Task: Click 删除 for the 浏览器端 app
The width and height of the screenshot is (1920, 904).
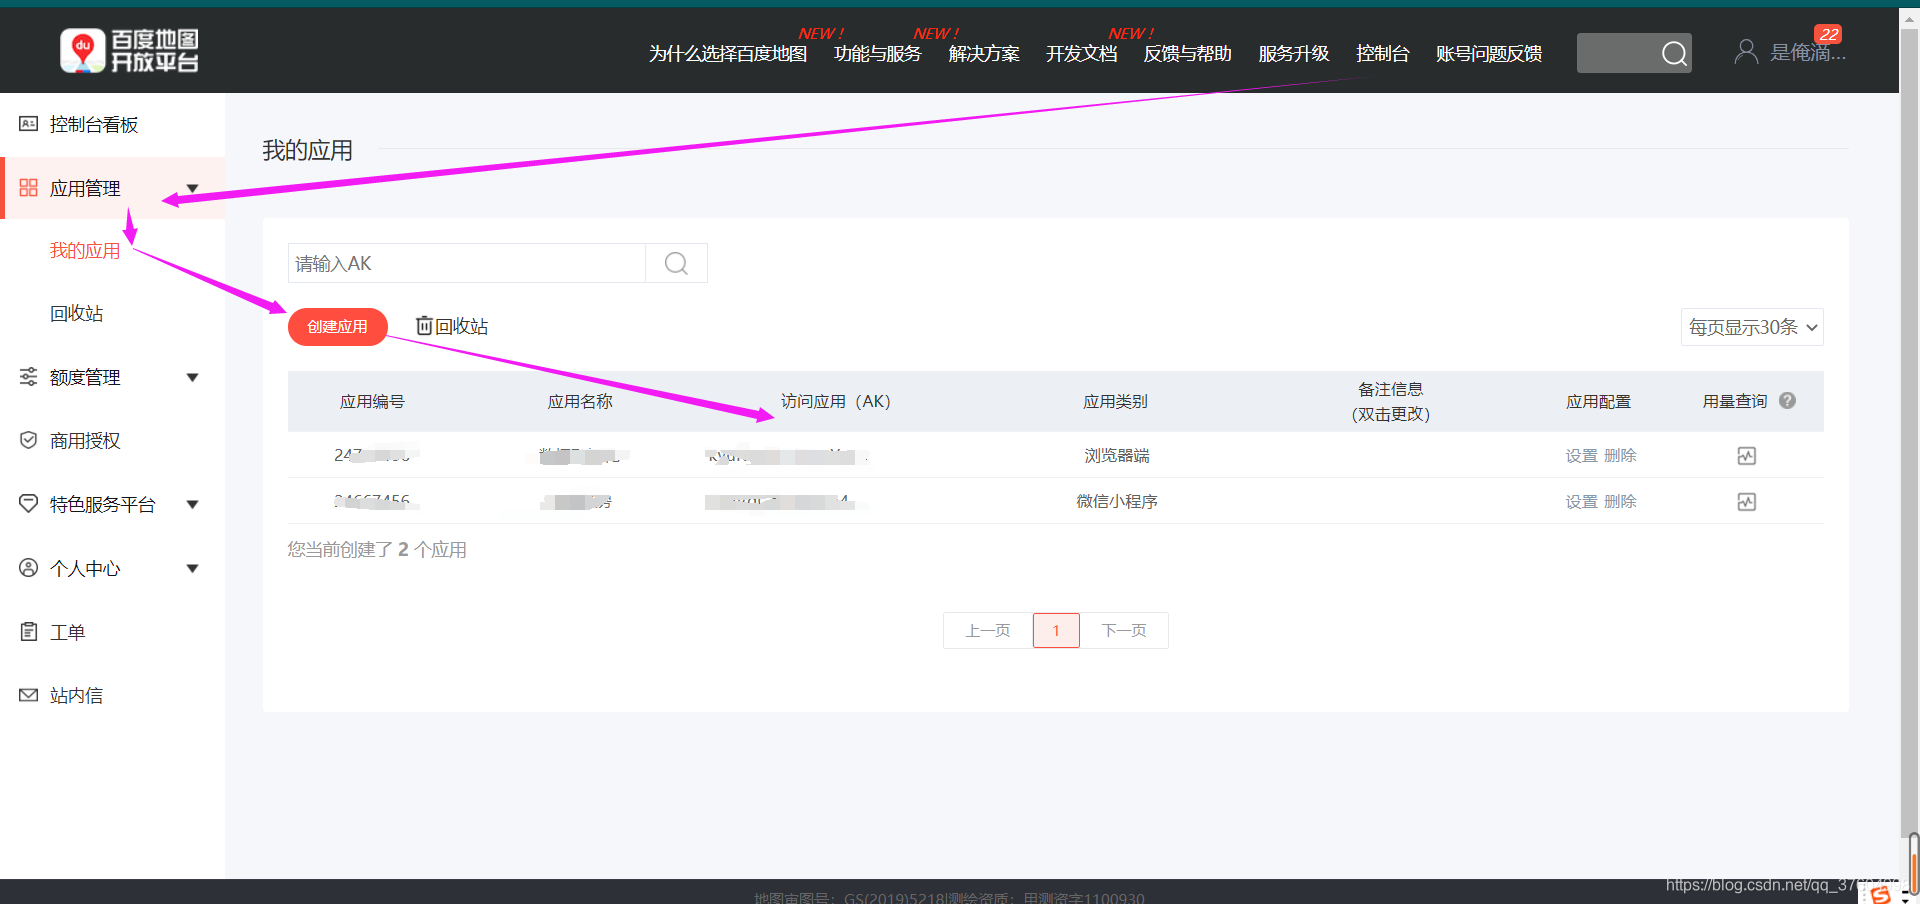Action: pyautogui.click(x=1620, y=456)
